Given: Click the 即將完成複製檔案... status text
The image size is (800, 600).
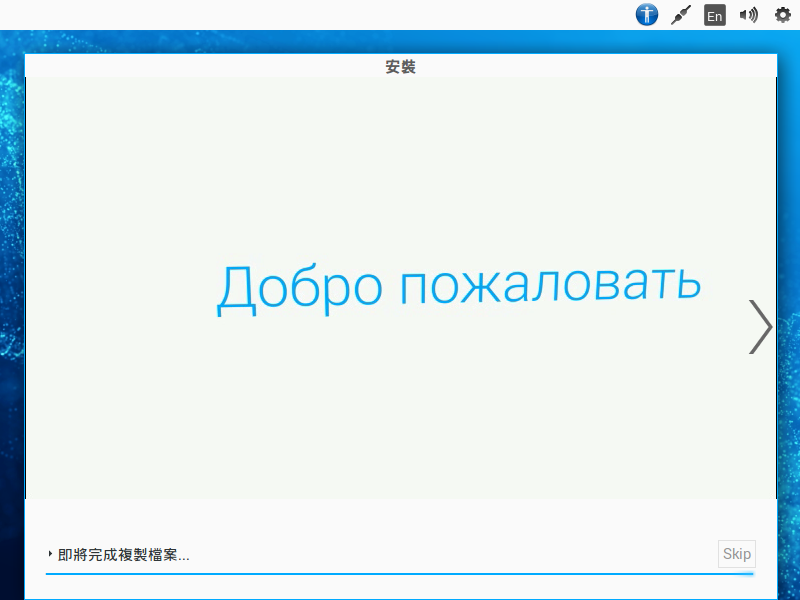Looking at the screenshot, I should [x=124, y=555].
